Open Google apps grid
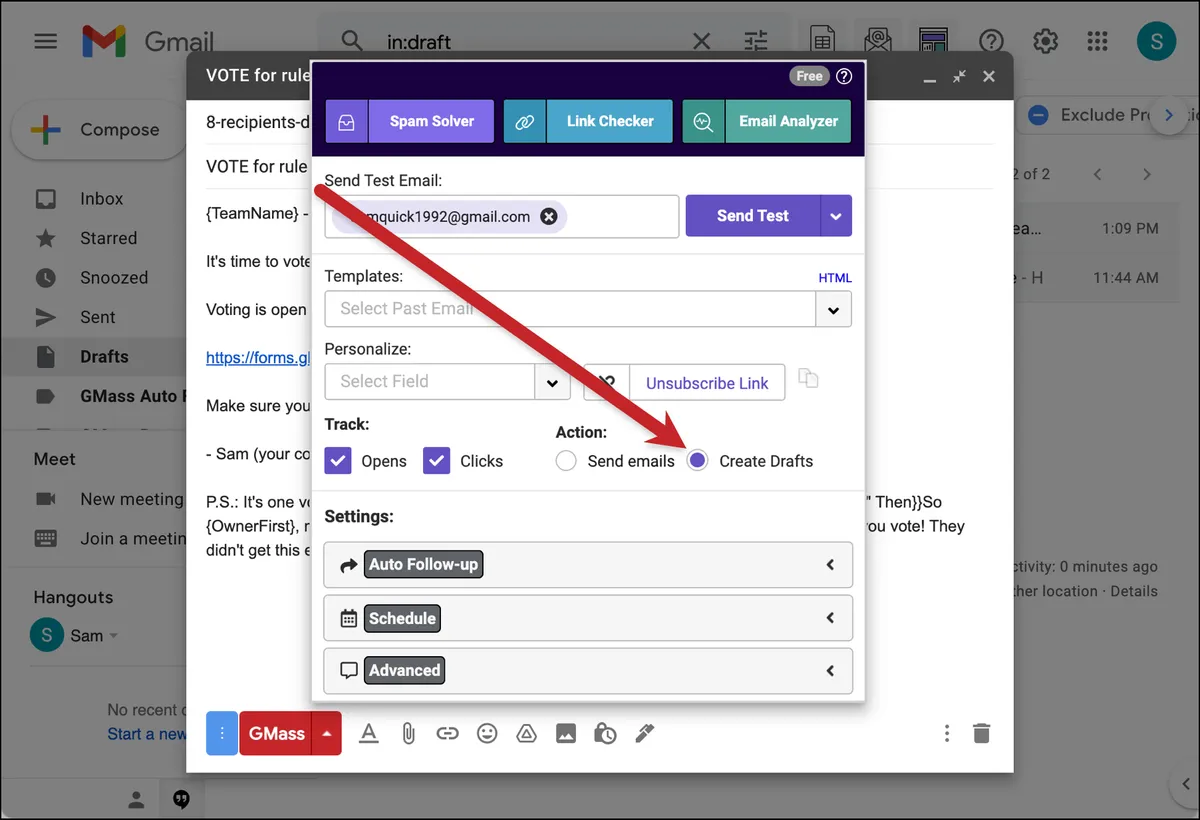Image resolution: width=1200 pixels, height=820 pixels. click(1098, 41)
